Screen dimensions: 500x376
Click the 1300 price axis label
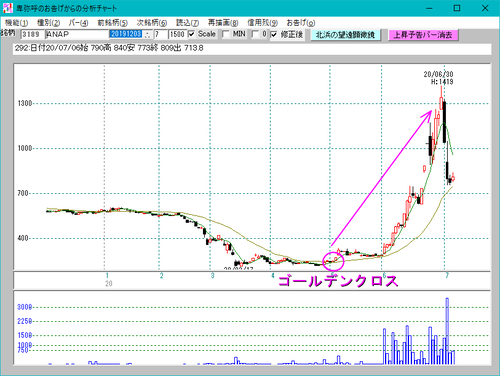(25, 103)
